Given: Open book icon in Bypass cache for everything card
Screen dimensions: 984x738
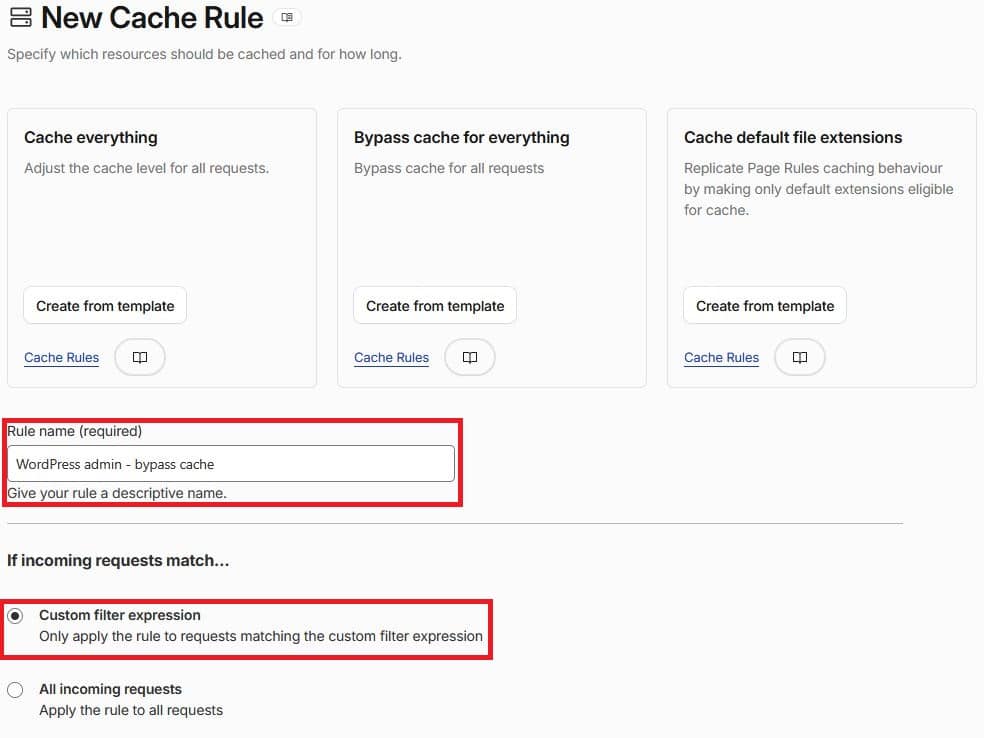Looking at the screenshot, I should pos(470,357).
